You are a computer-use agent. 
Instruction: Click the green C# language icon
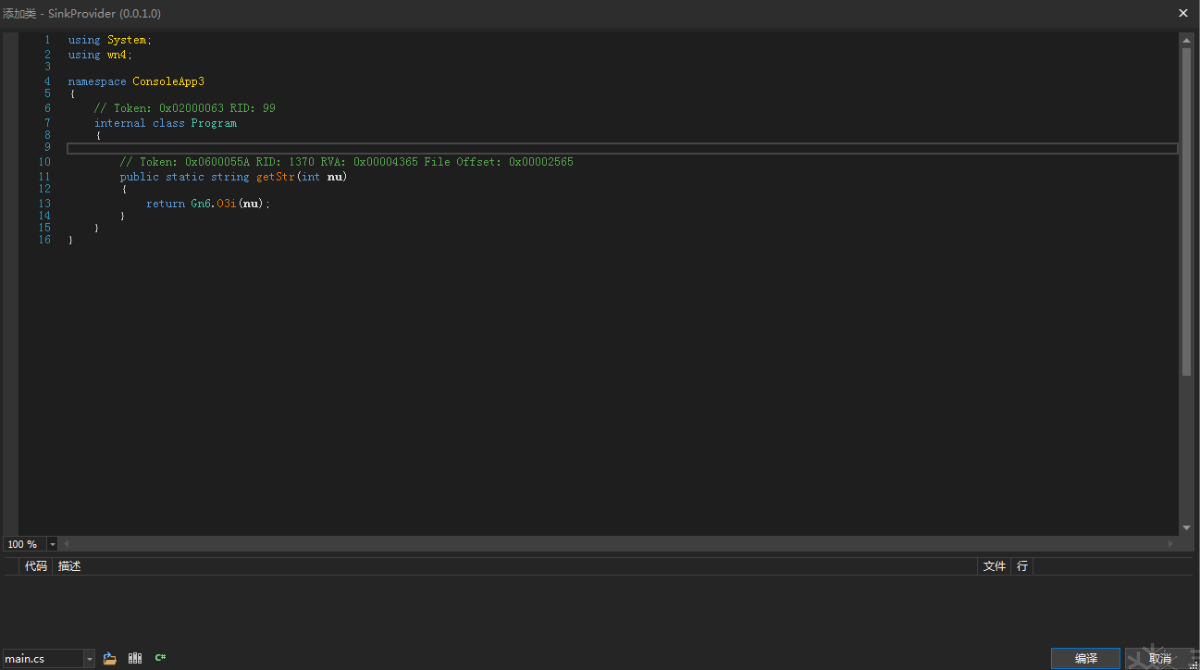click(160, 658)
